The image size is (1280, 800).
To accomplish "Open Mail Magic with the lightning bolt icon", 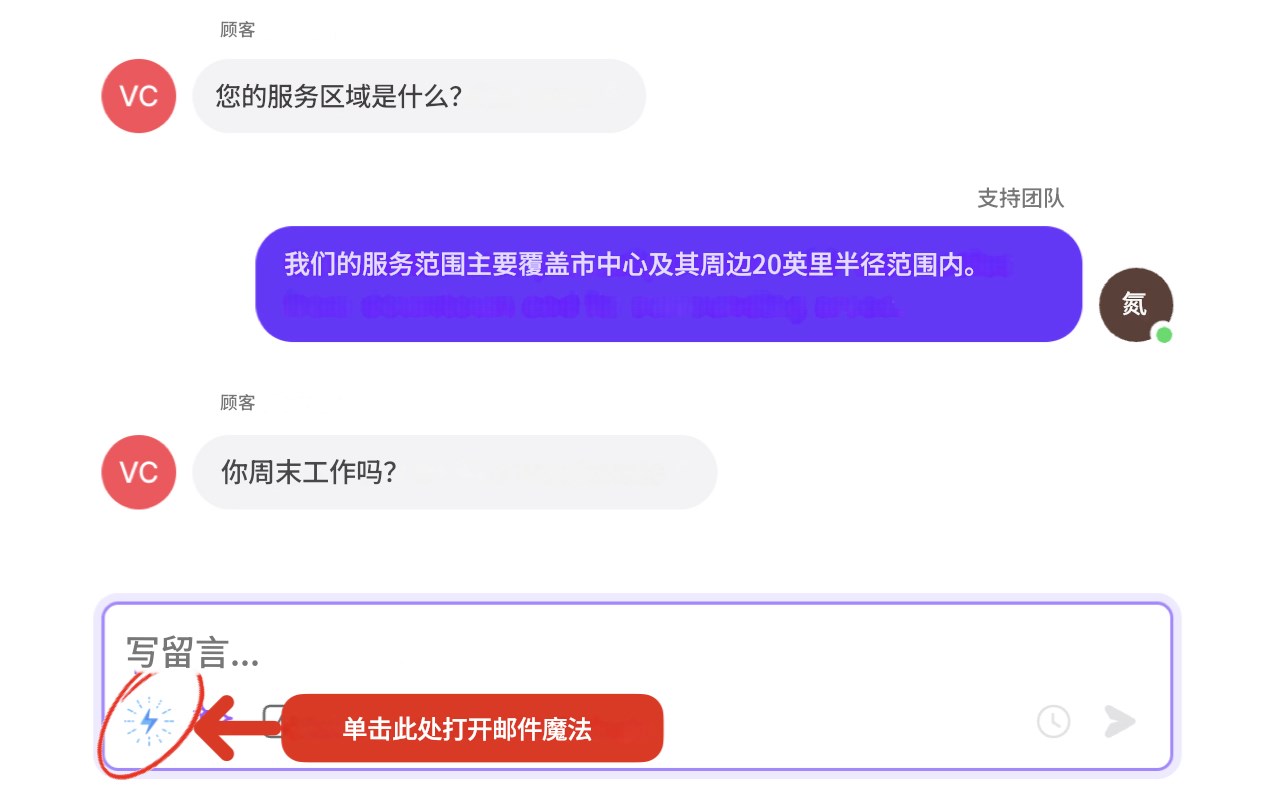I will [149, 721].
